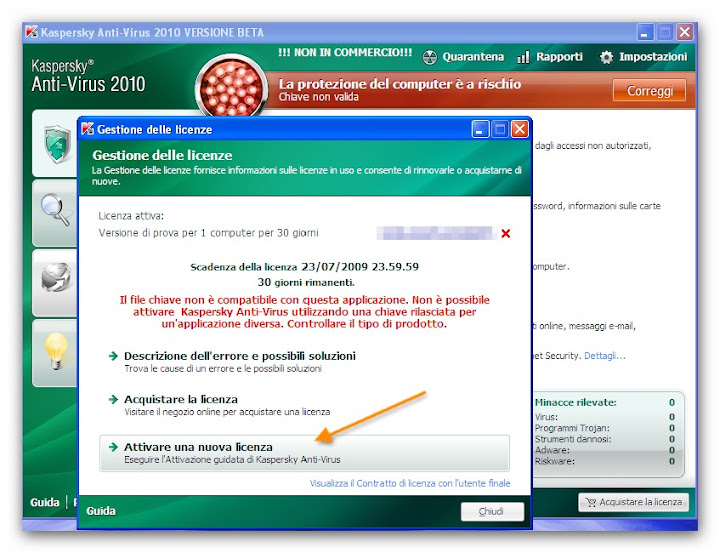Click the Correggi button

(649, 90)
